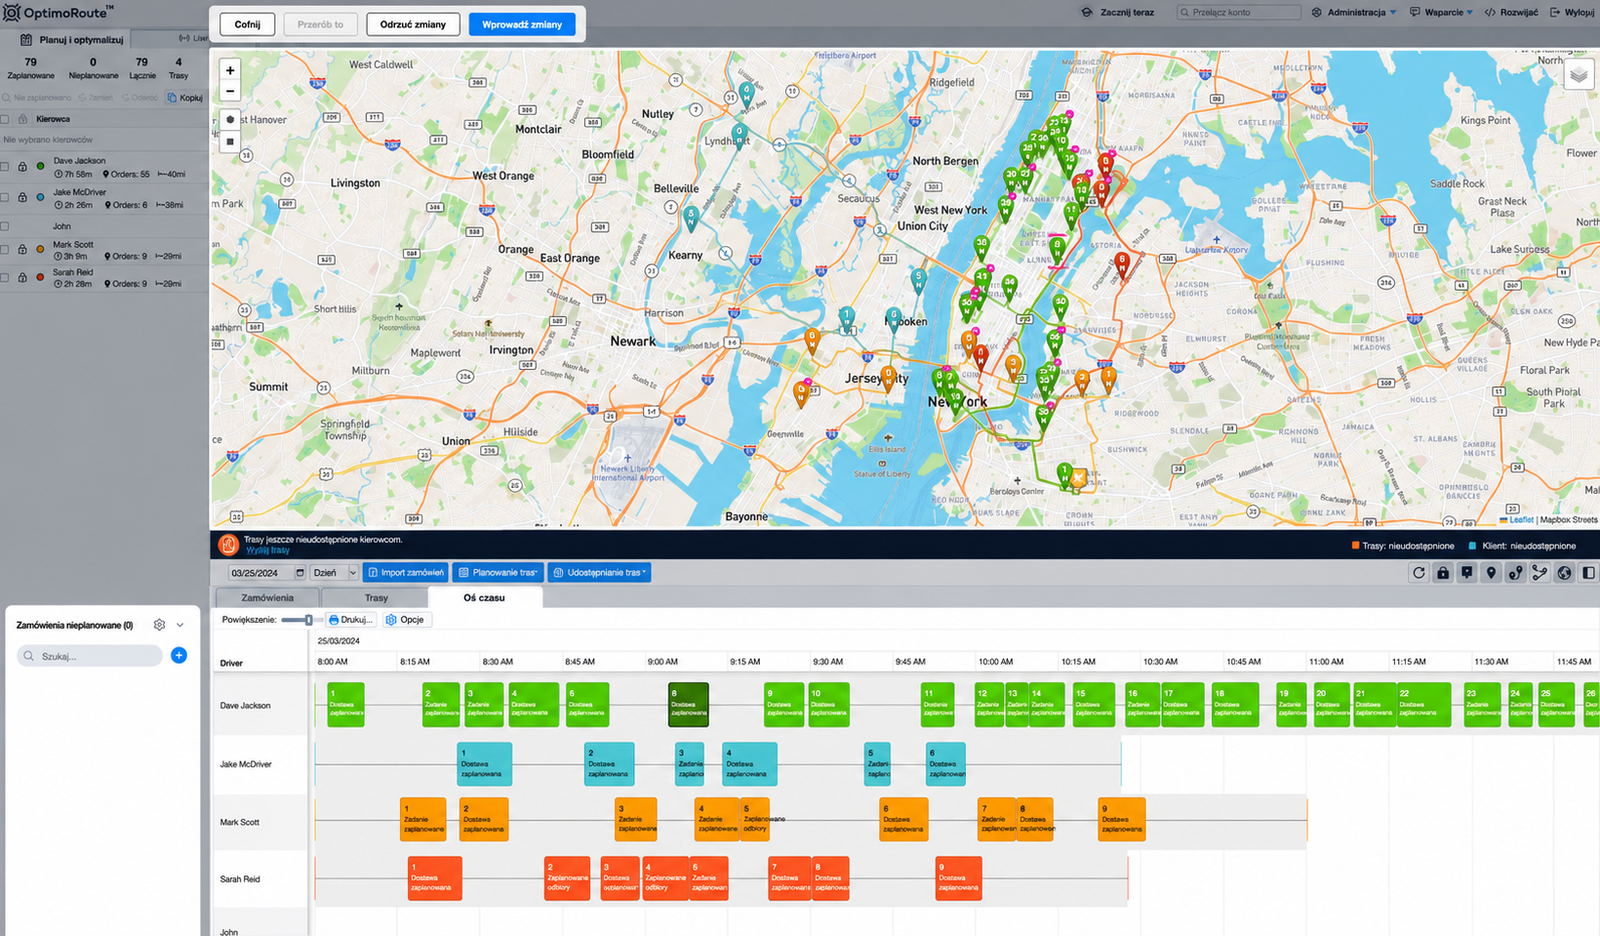Tick the Dave Jackson driver checkbox

pyautogui.click(x=5, y=167)
